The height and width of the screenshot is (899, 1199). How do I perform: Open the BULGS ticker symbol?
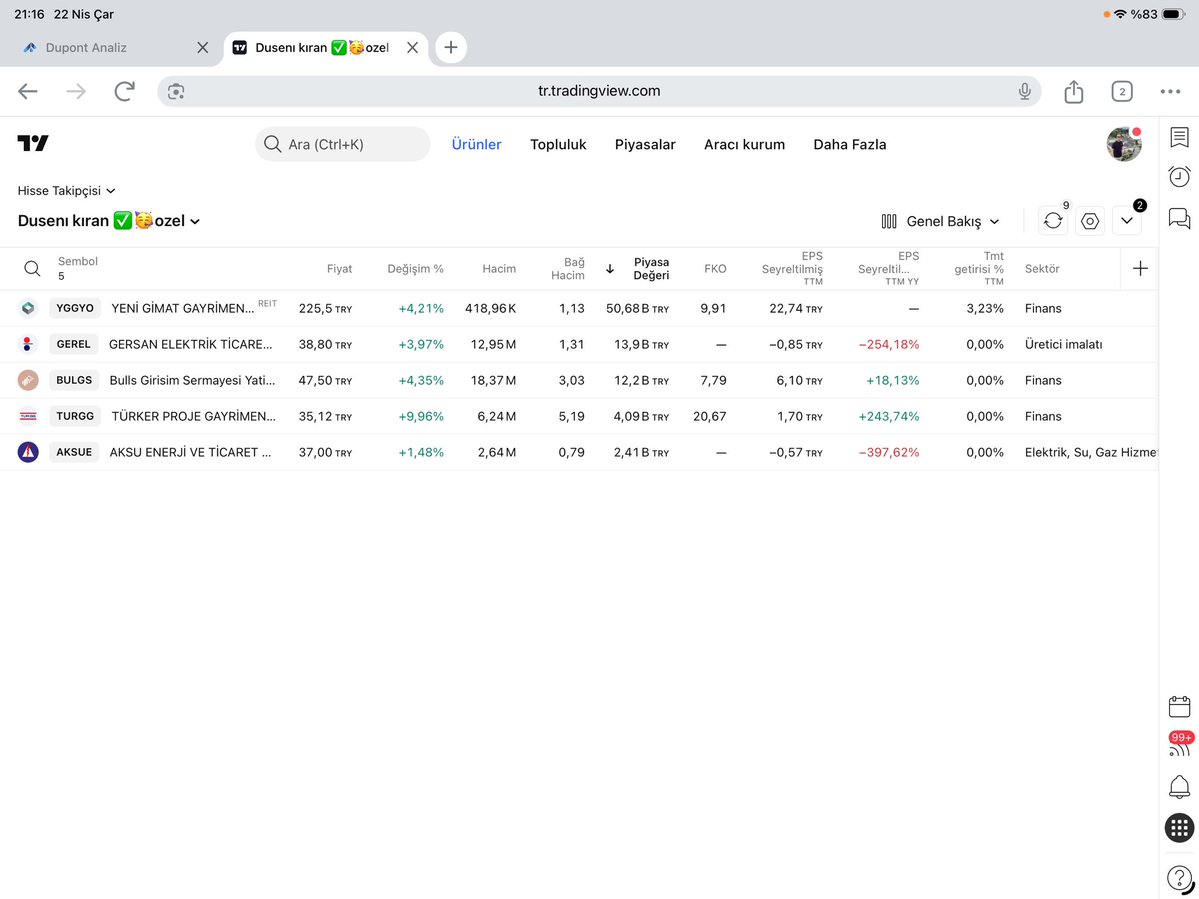74,380
